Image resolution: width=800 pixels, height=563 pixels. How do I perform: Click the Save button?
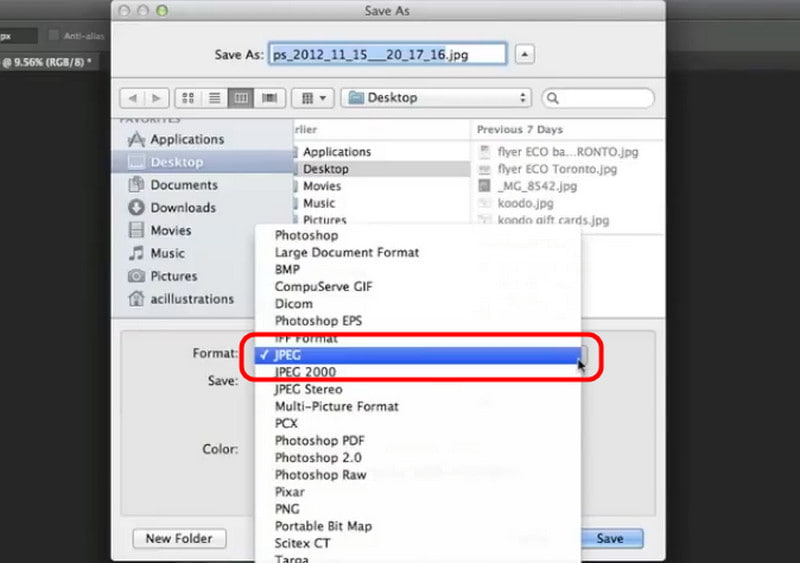(612, 538)
